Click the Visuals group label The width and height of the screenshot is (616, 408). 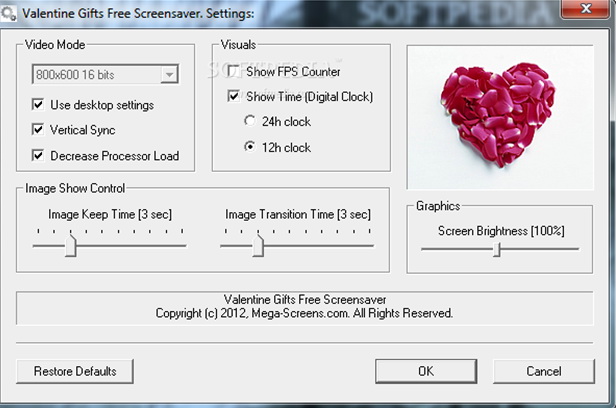coord(238,45)
